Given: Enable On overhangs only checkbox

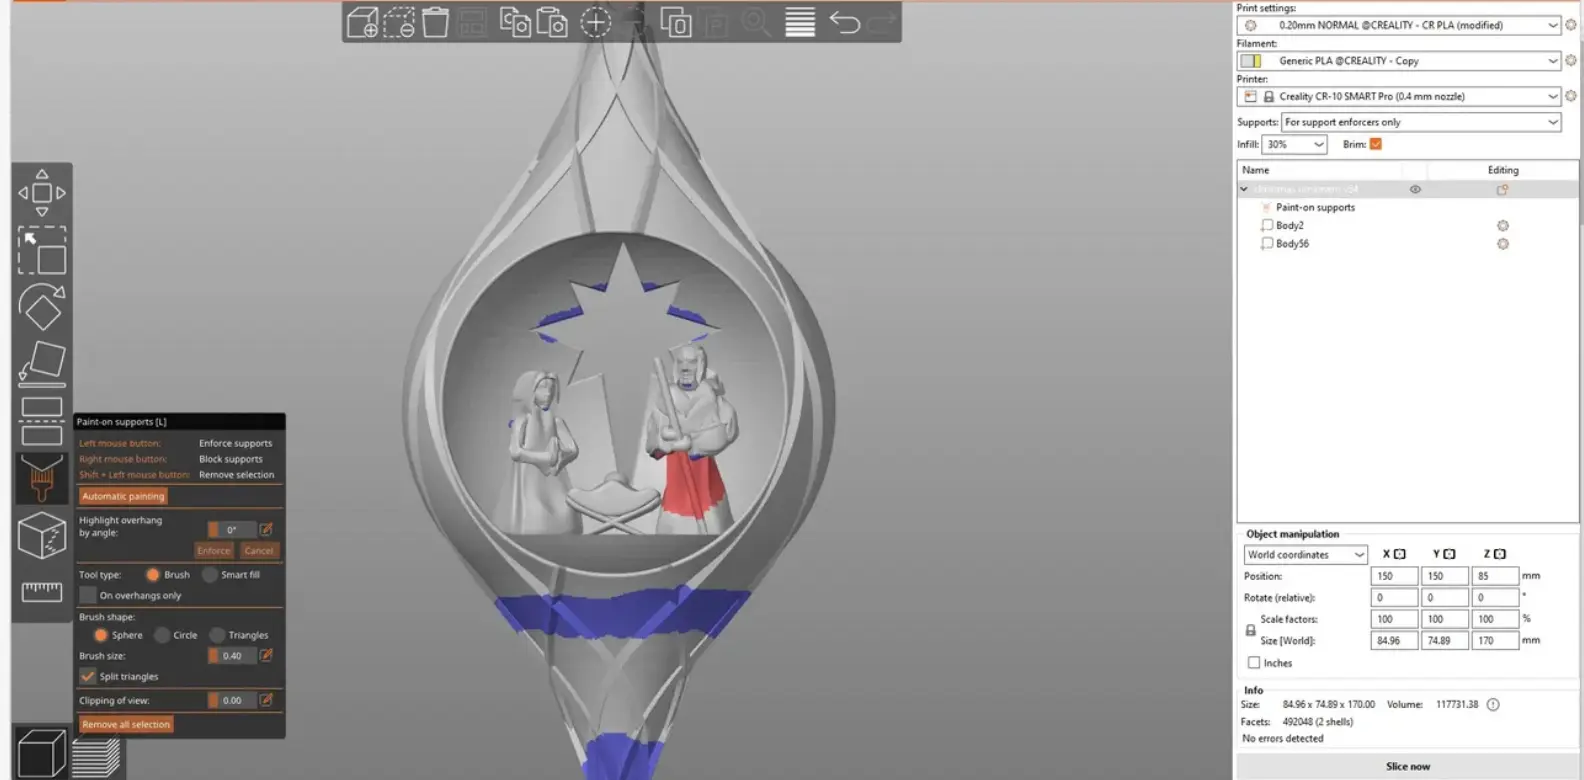Looking at the screenshot, I should [x=89, y=596].
